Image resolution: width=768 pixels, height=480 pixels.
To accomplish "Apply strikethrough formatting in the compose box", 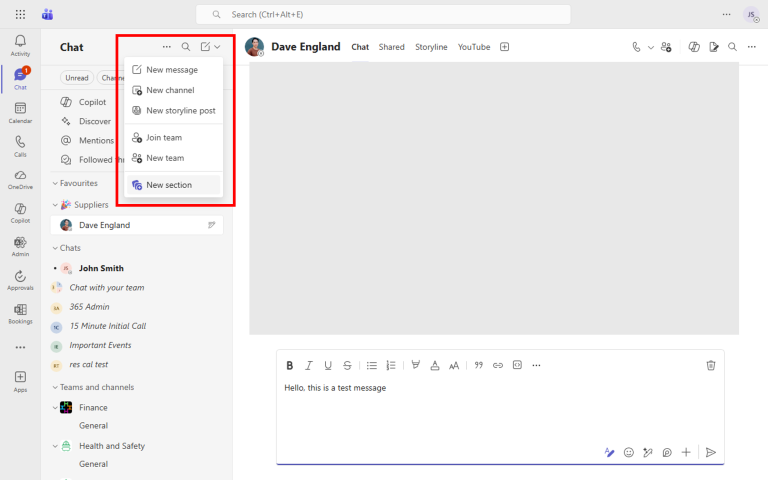I will (347, 365).
